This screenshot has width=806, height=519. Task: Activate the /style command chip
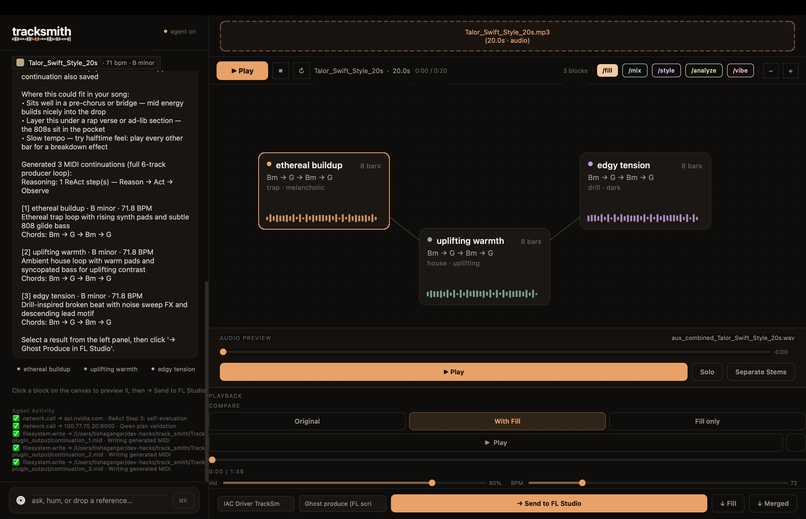point(666,70)
